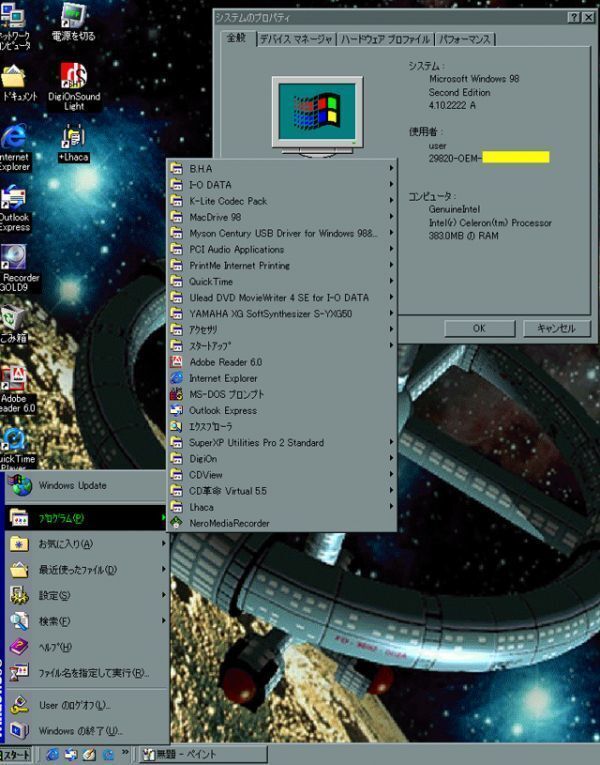Open the DigiOnSound Light desktop icon

(74, 86)
